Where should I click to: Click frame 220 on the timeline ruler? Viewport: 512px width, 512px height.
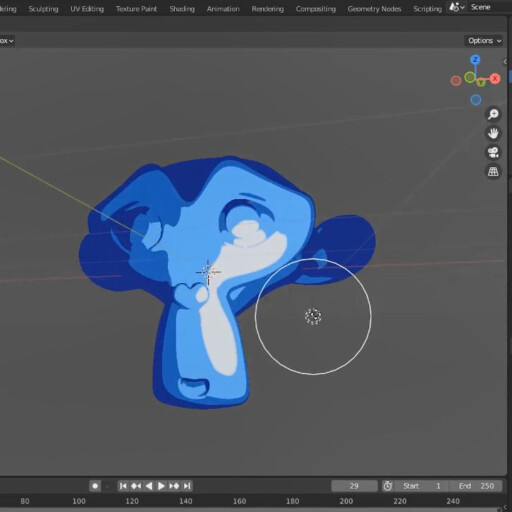click(x=400, y=501)
